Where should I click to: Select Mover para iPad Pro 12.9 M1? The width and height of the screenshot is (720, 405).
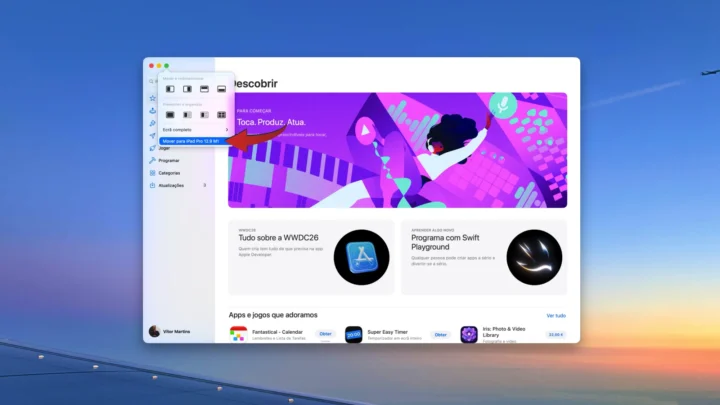pyautogui.click(x=195, y=141)
